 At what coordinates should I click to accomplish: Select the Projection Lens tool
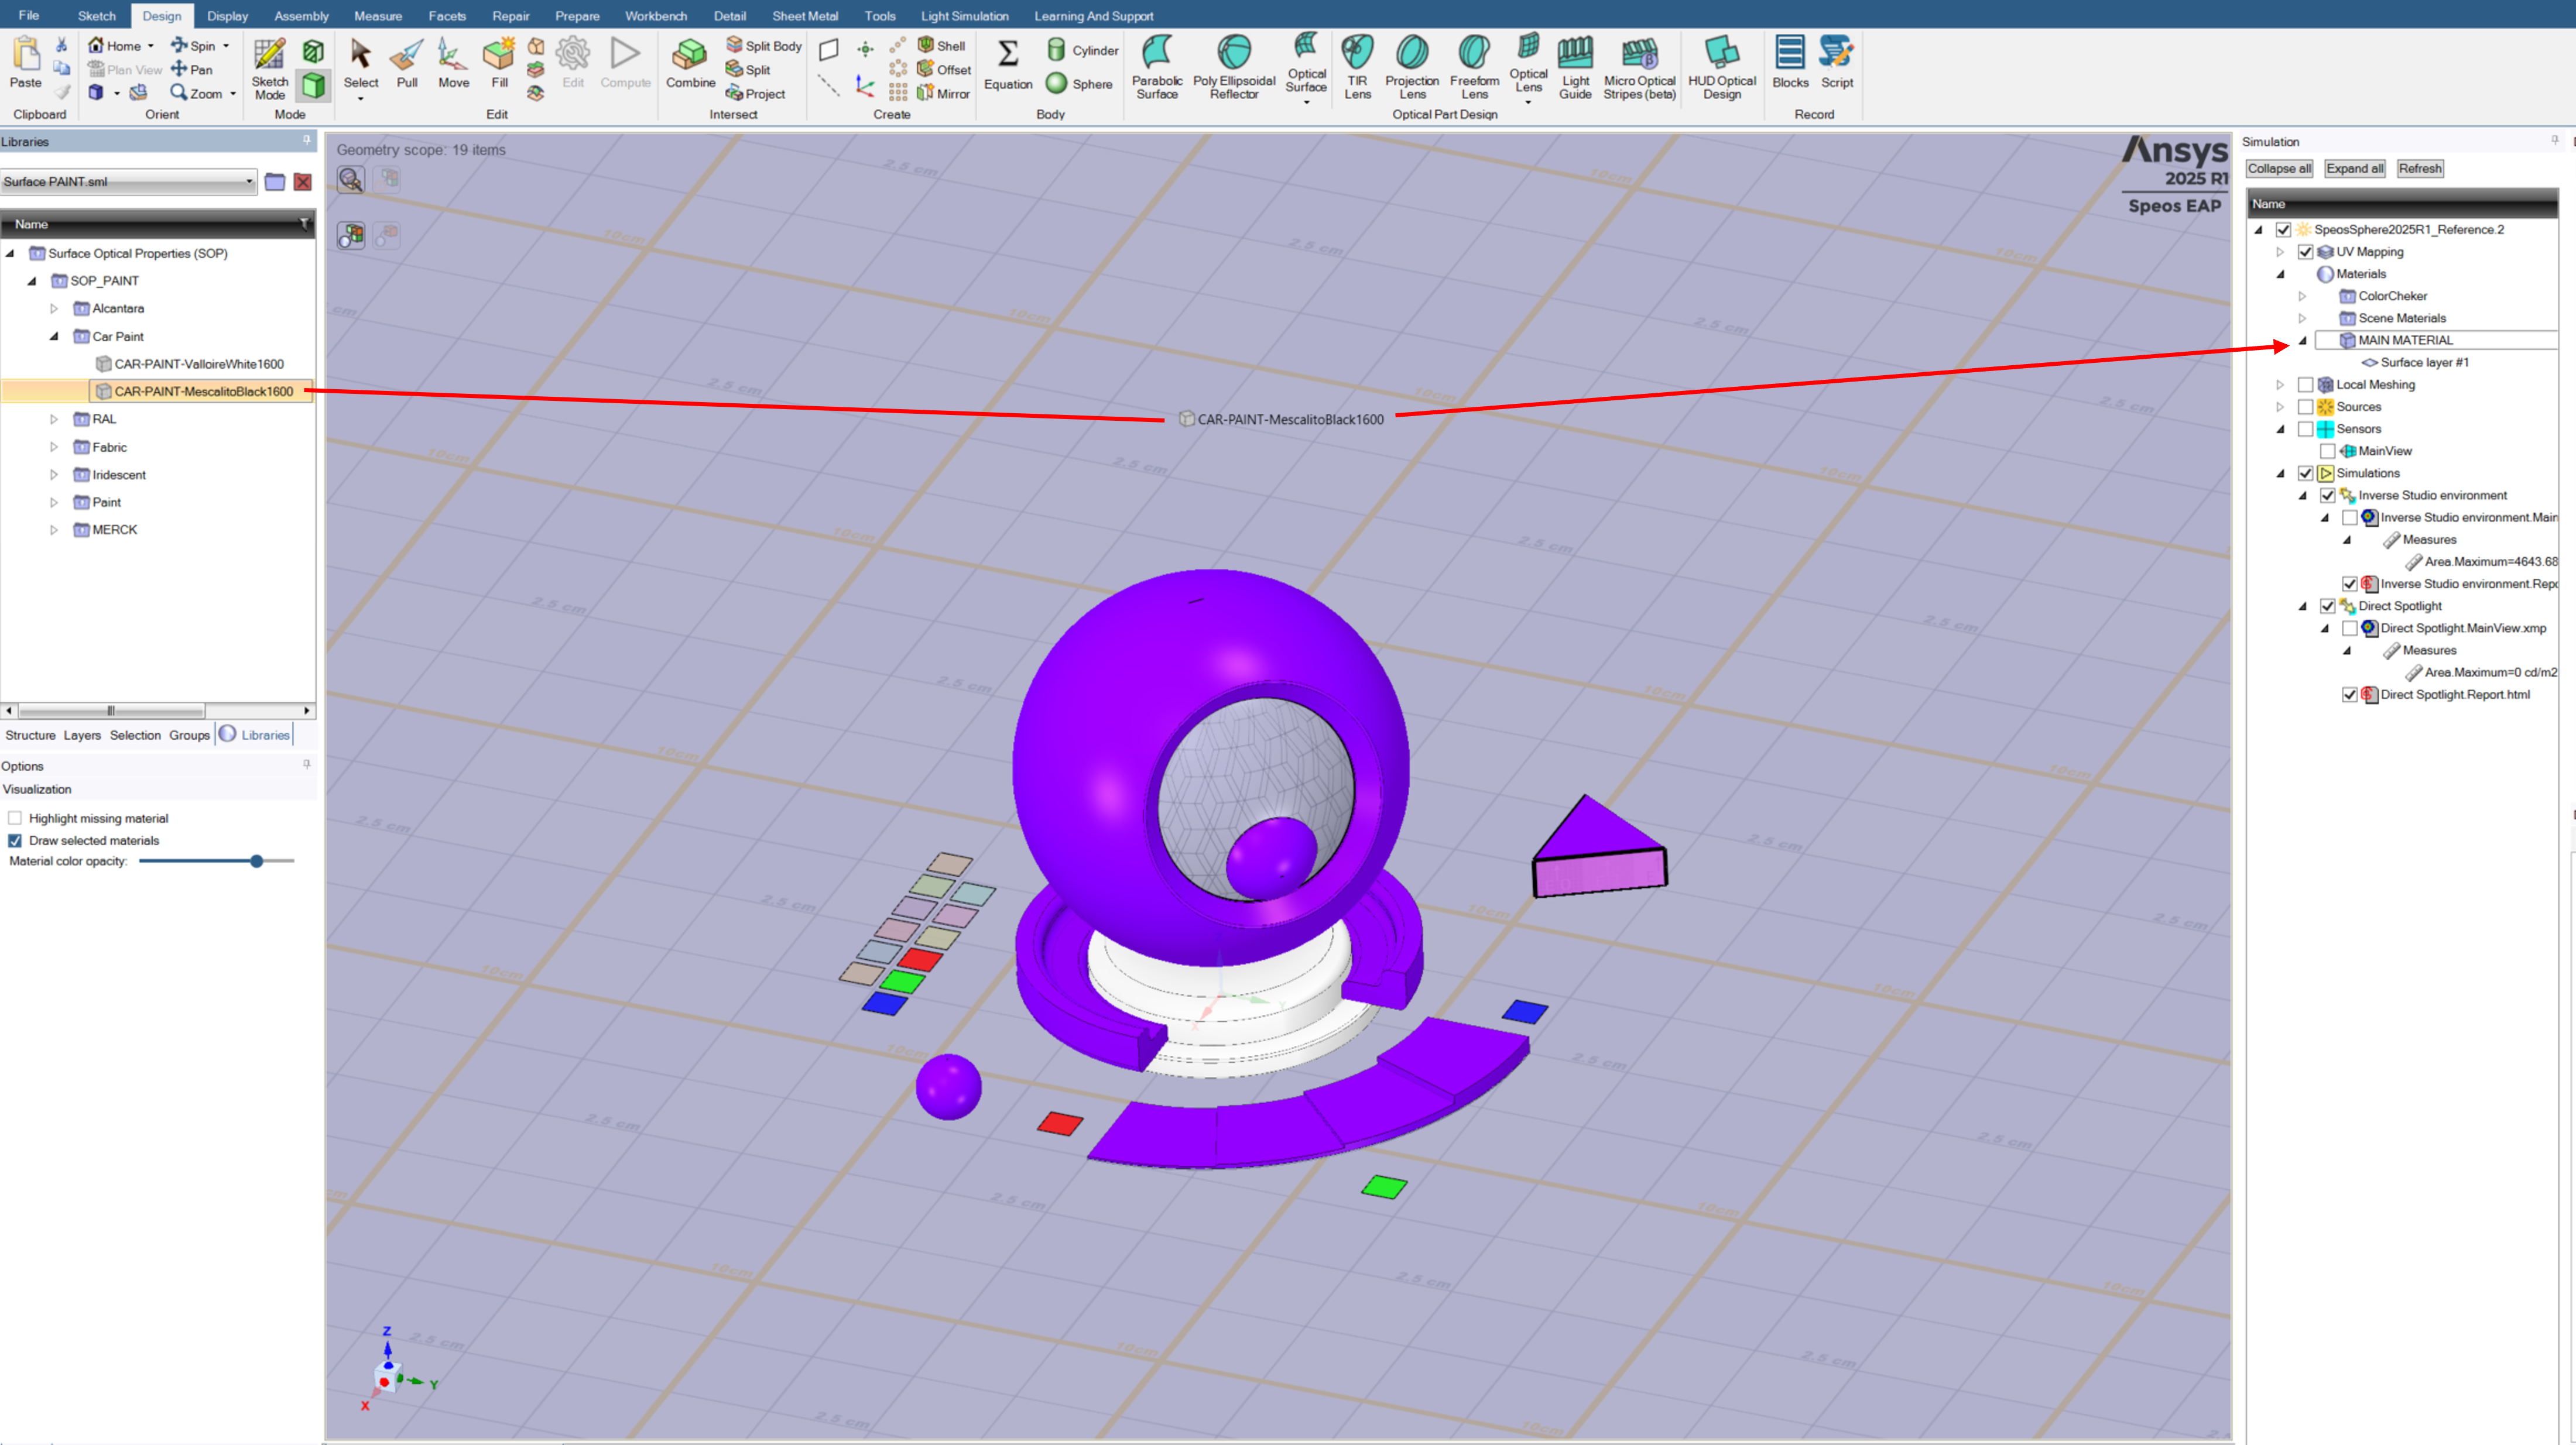tap(1412, 67)
